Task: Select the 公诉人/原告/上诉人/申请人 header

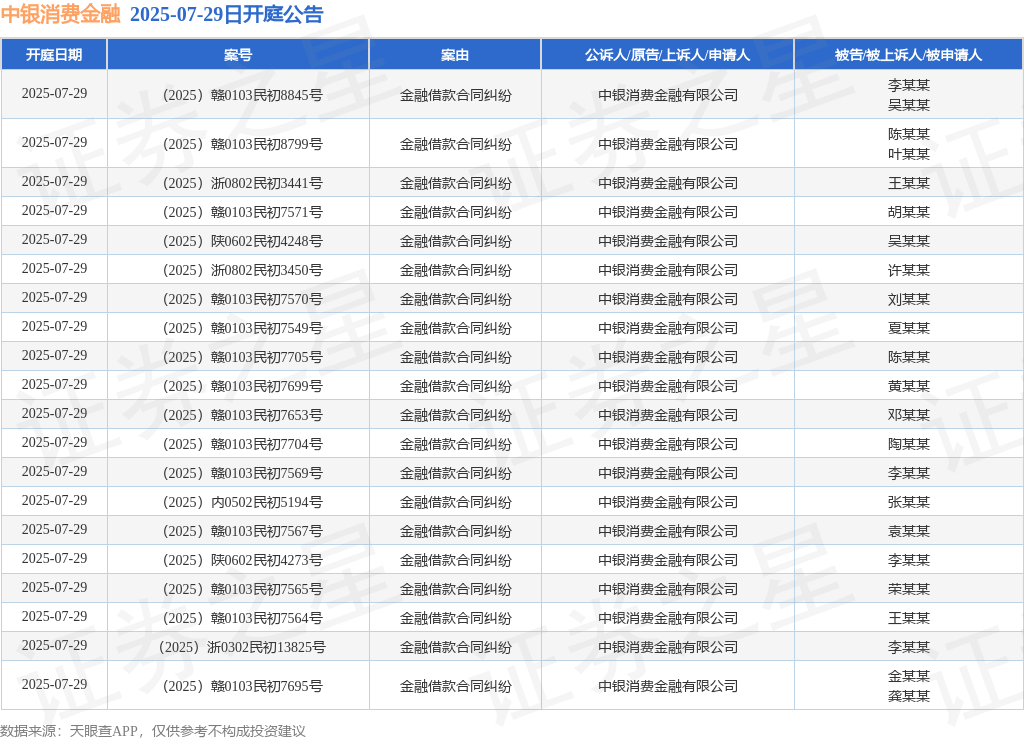Action: click(x=667, y=55)
